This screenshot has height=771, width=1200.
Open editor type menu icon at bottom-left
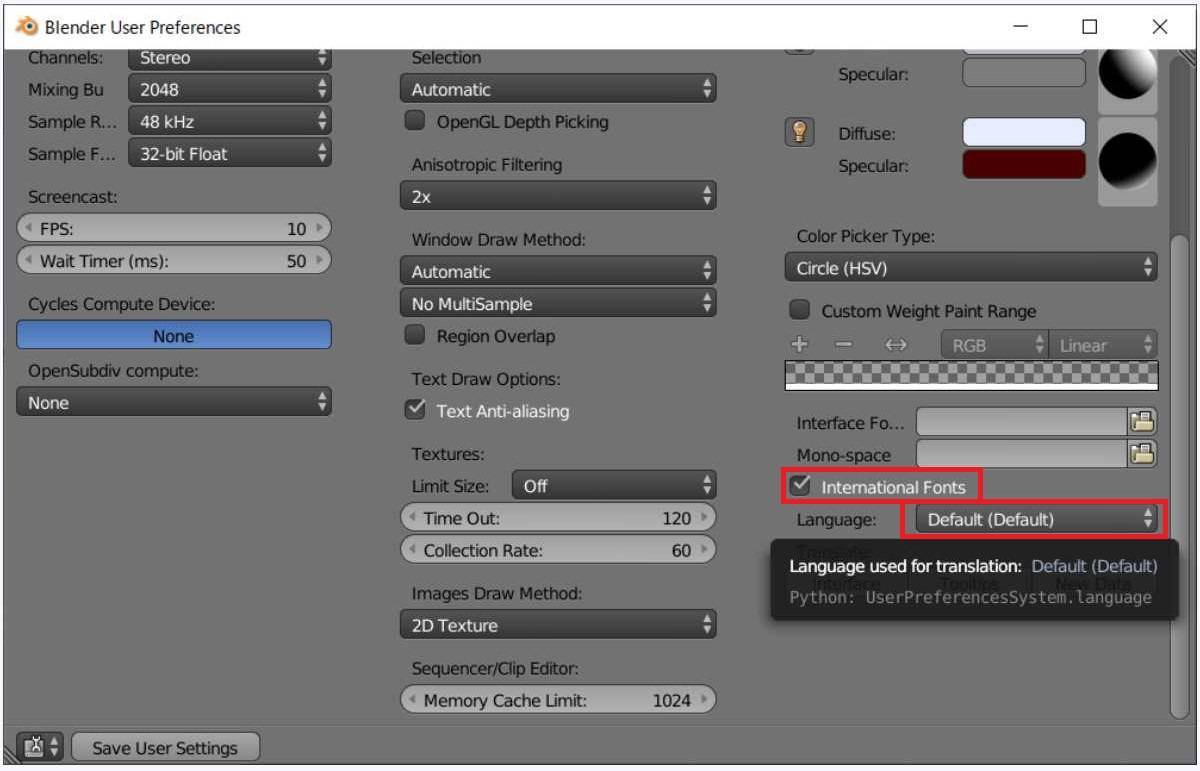click(x=41, y=747)
